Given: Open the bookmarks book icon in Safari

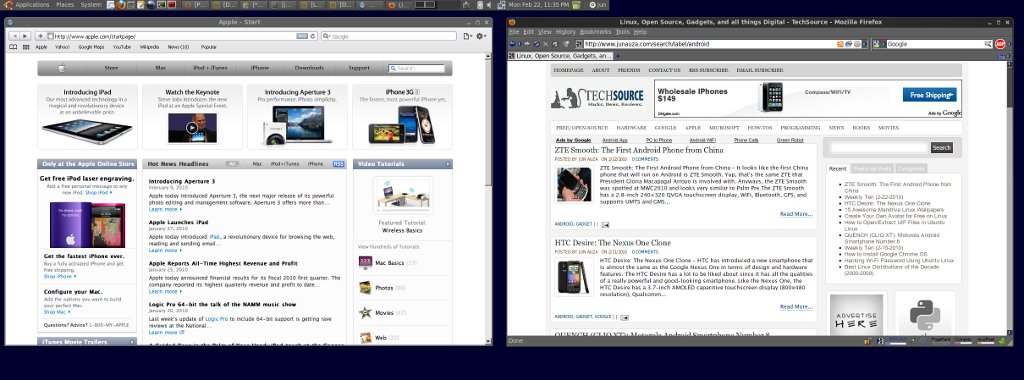Looking at the screenshot, I should click(x=13, y=47).
